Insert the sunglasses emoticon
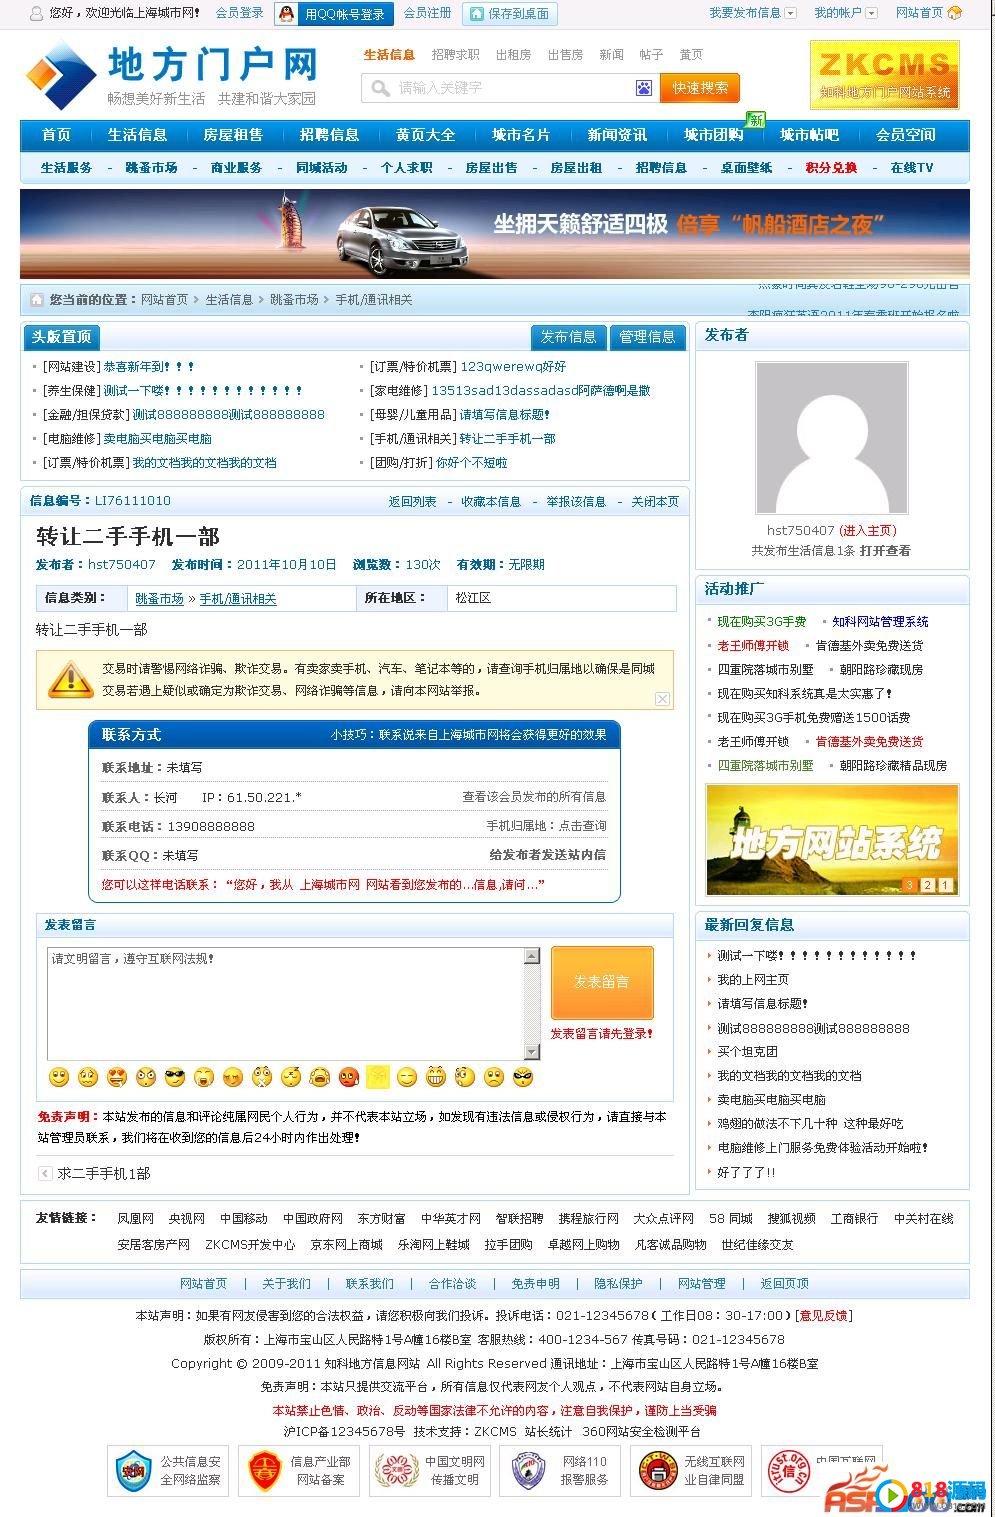This screenshot has height=1517, width=995. pyautogui.click(x=175, y=1077)
